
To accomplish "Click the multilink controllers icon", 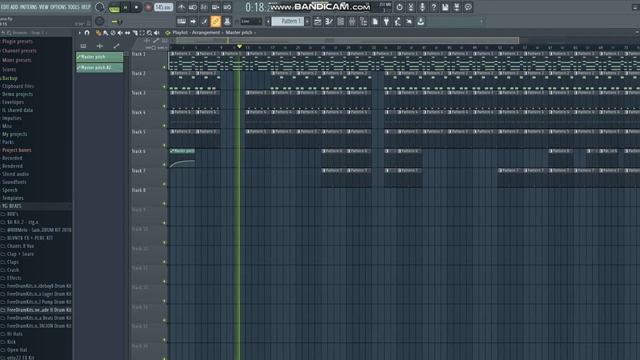I will [227, 21].
